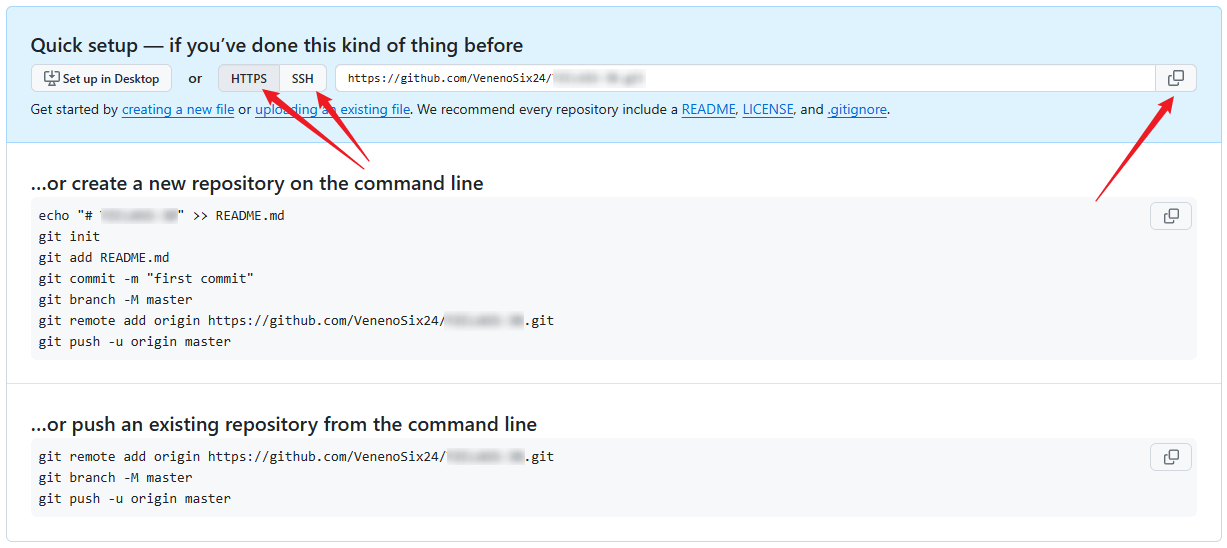Viewport: 1227px width, 548px height.
Task: Click the repository URL text field
Action: coord(745,78)
